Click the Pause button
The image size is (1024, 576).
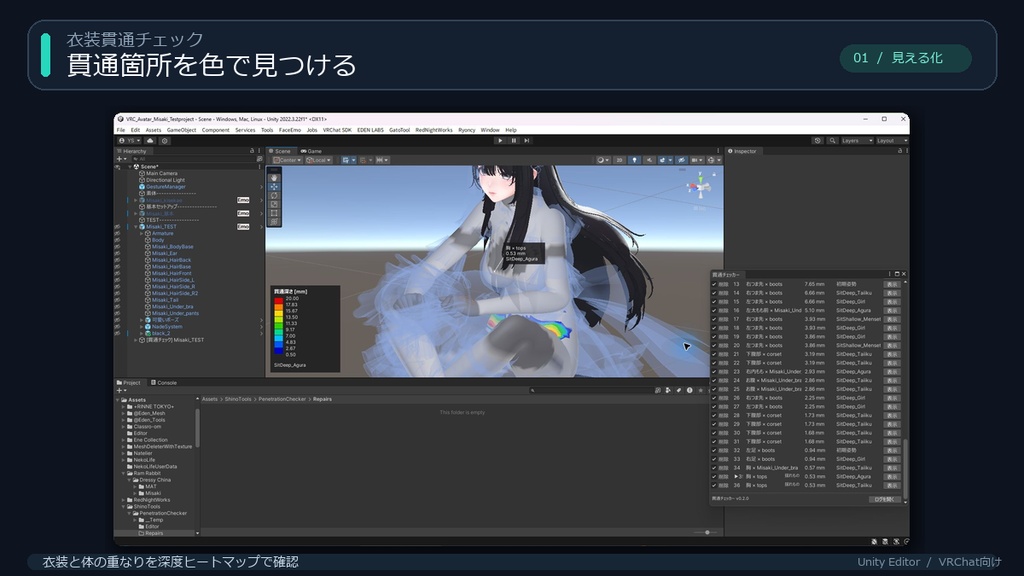point(513,140)
